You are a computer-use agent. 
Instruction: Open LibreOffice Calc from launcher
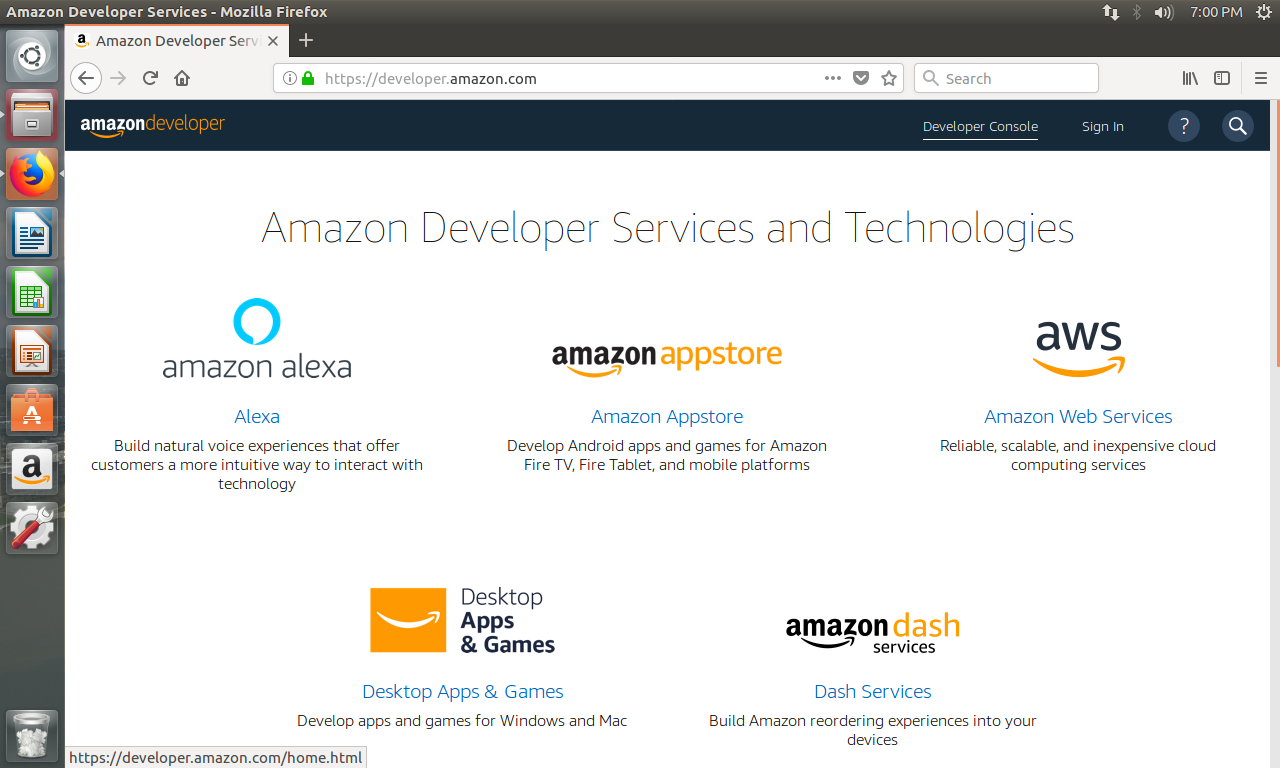coord(32,292)
